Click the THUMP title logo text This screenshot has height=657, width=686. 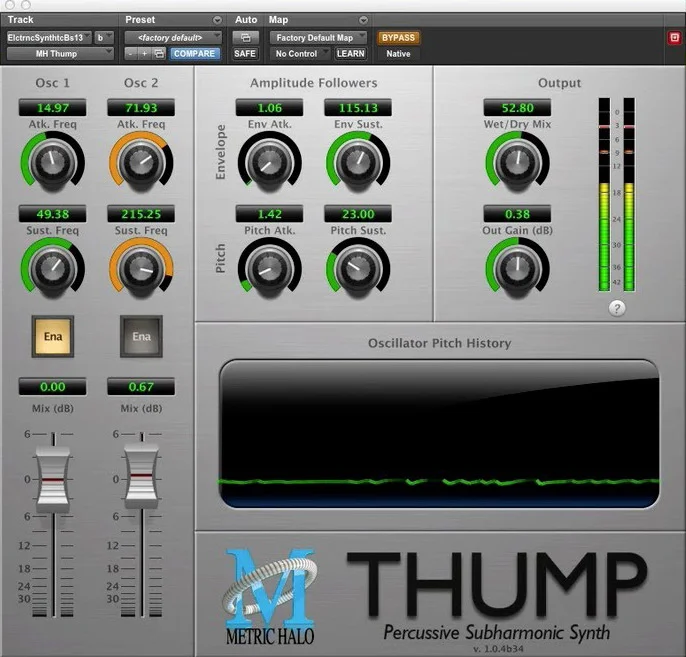[497, 585]
